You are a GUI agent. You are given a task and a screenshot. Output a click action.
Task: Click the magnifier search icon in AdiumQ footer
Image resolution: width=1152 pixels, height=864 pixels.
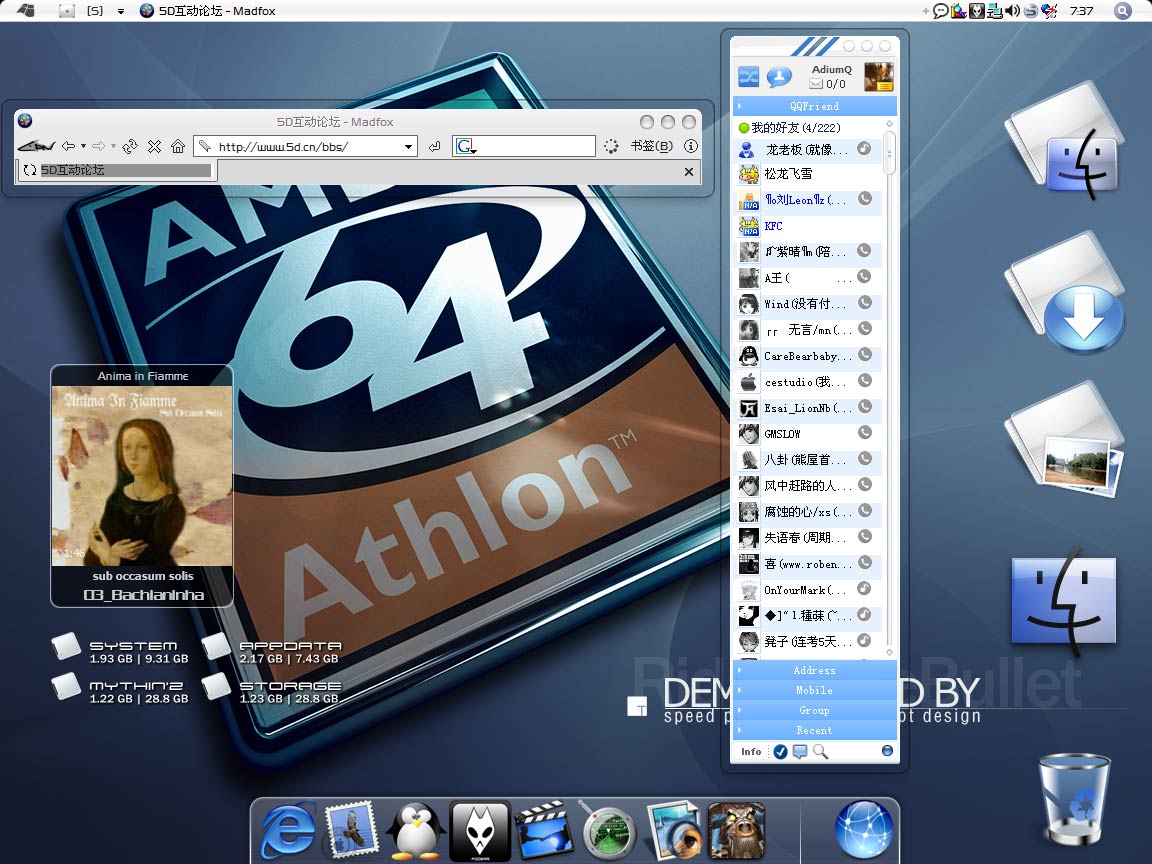(820, 752)
